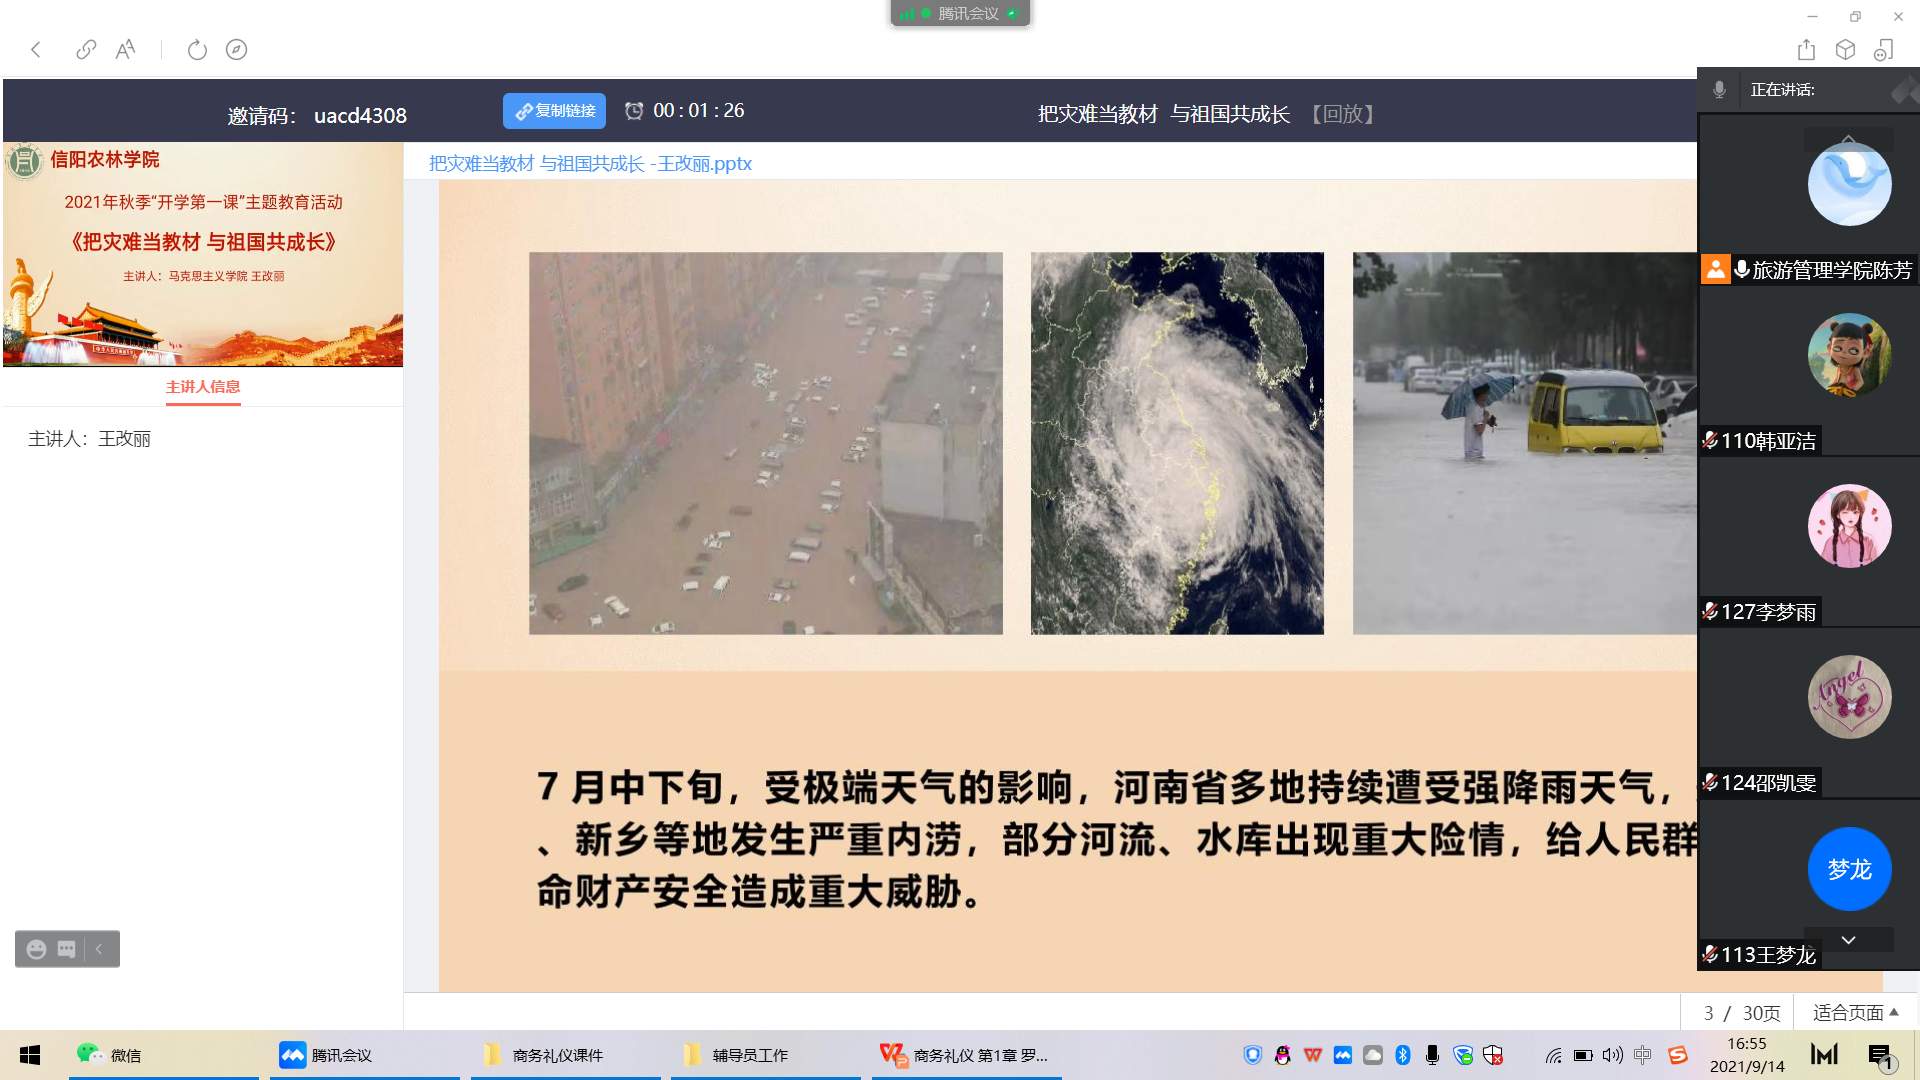1920x1080 pixels.
Task: Toggle muted mic of 110韩亚洁
Action: coord(1710,441)
